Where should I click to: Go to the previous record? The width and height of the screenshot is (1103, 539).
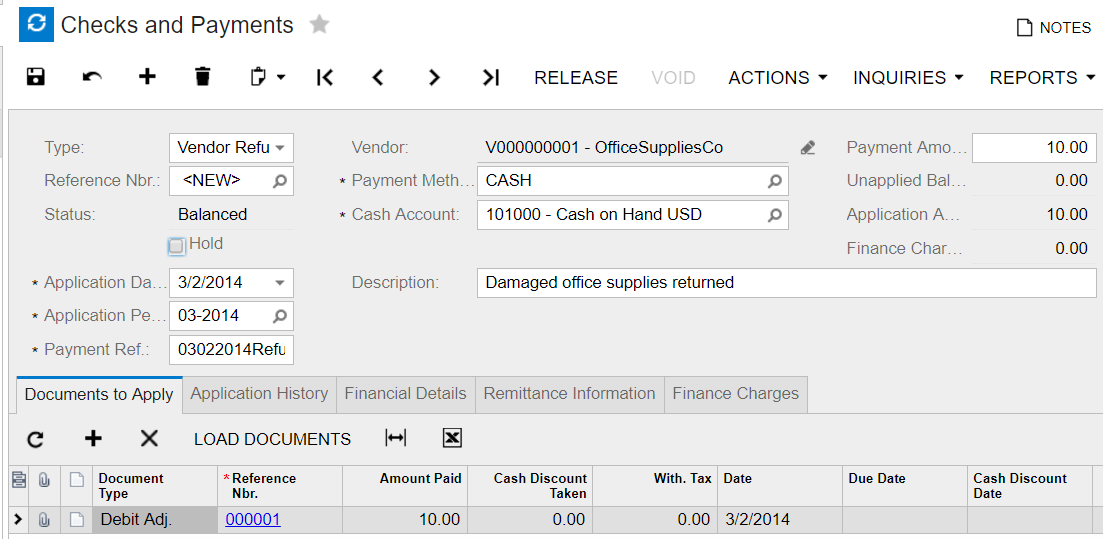(378, 77)
